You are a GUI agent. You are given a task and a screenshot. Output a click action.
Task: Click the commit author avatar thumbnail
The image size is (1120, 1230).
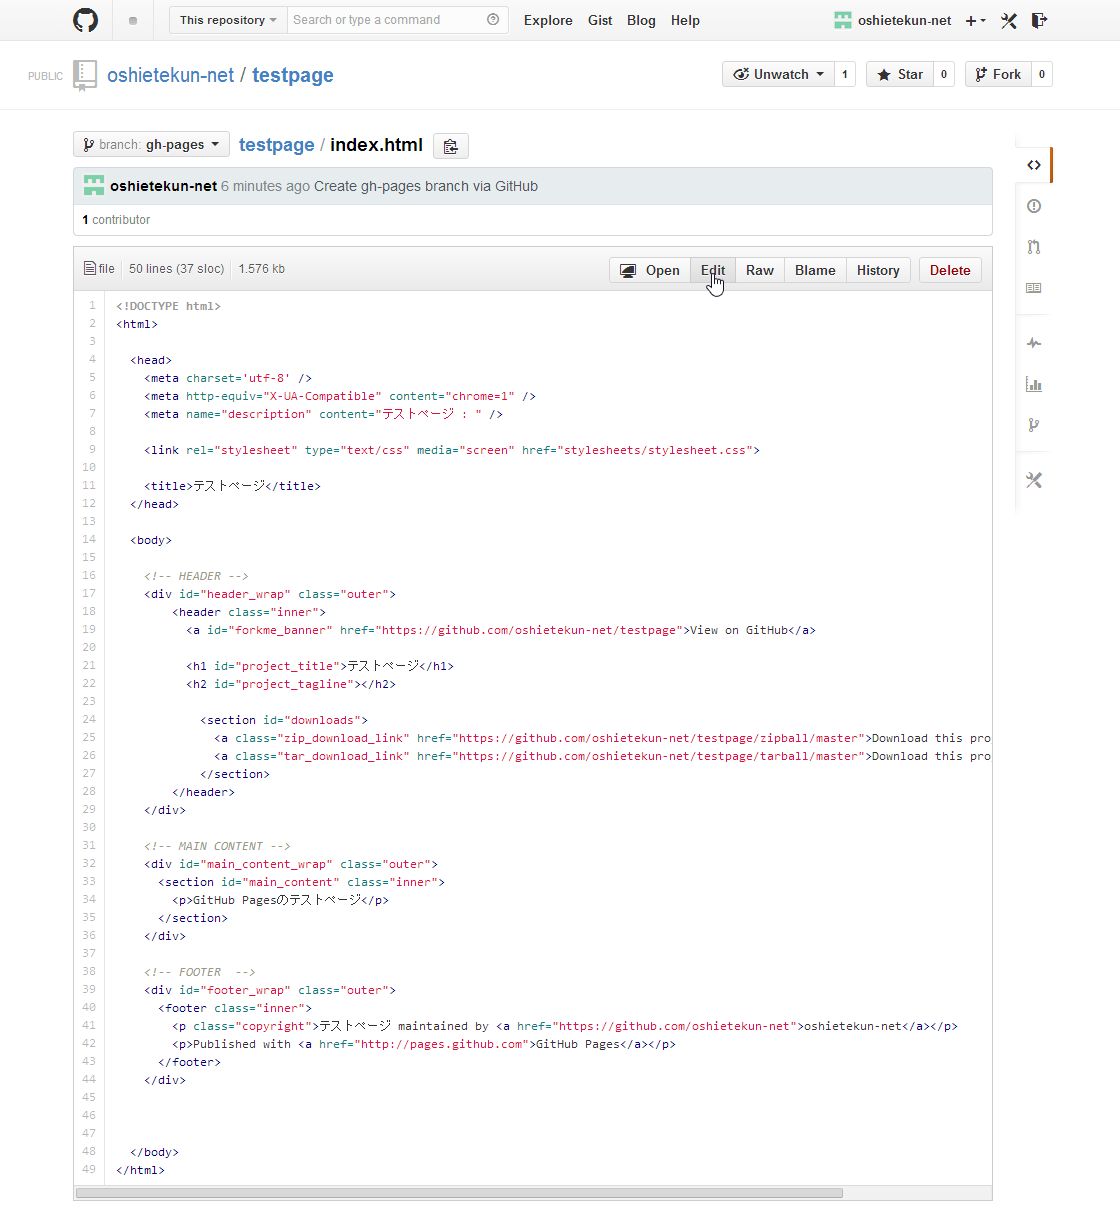(94, 186)
